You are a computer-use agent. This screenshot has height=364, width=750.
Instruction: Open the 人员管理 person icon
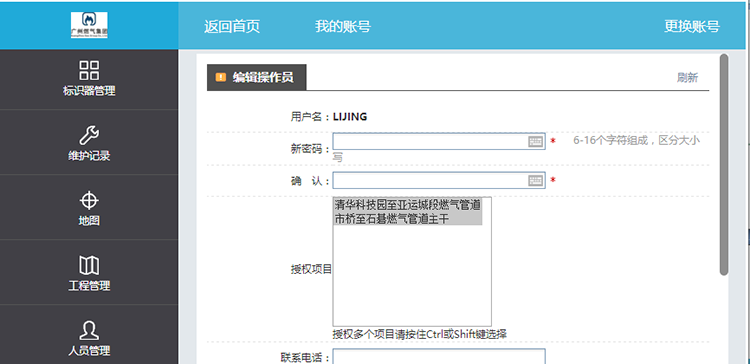coord(89,331)
